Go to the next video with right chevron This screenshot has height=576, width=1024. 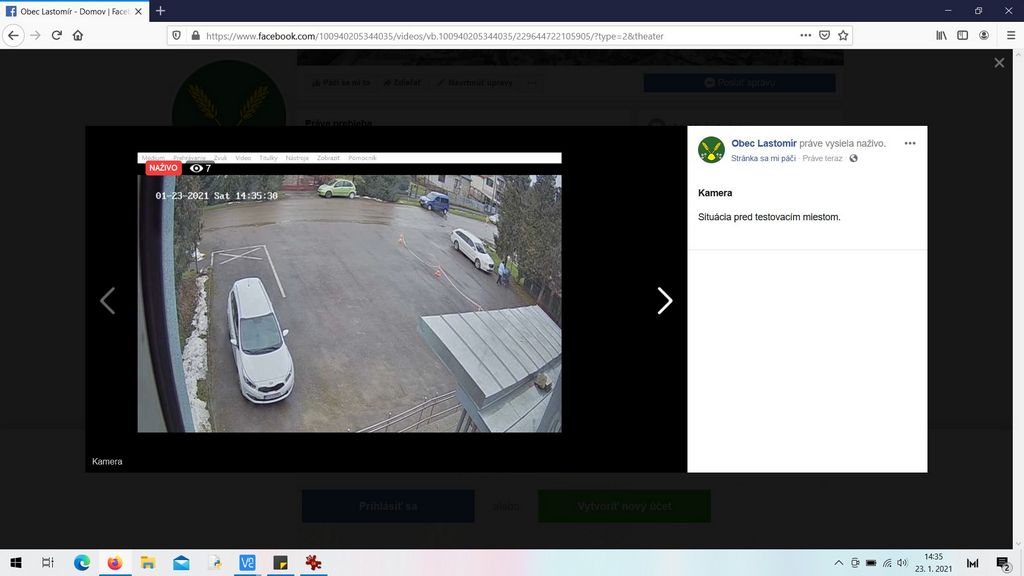click(664, 301)
